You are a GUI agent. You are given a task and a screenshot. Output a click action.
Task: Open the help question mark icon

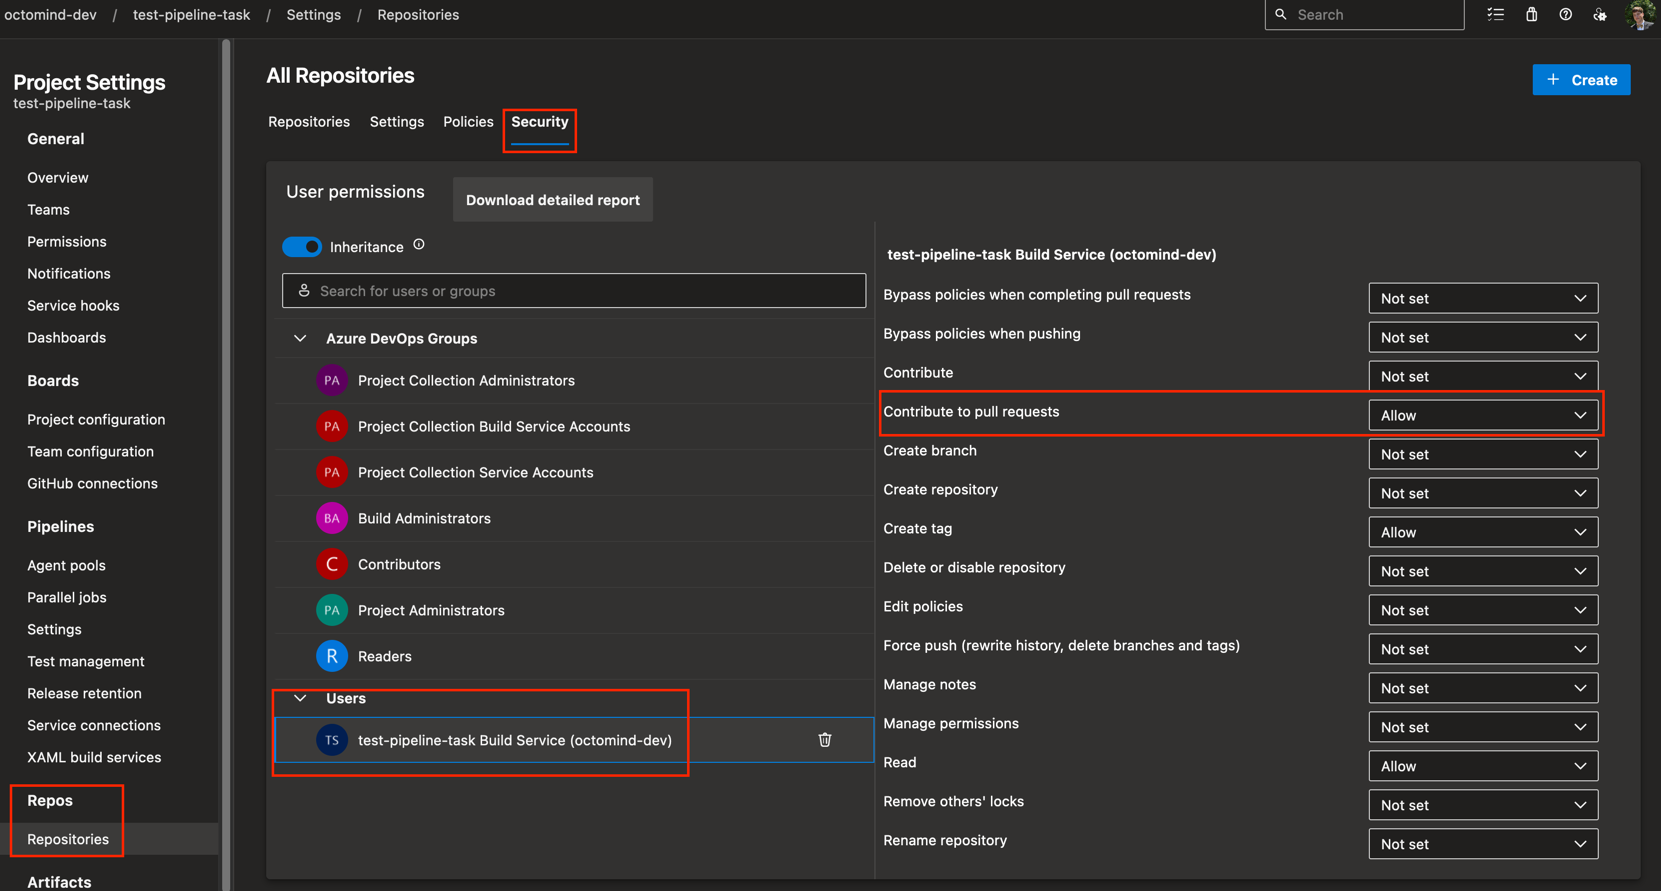1566,15
